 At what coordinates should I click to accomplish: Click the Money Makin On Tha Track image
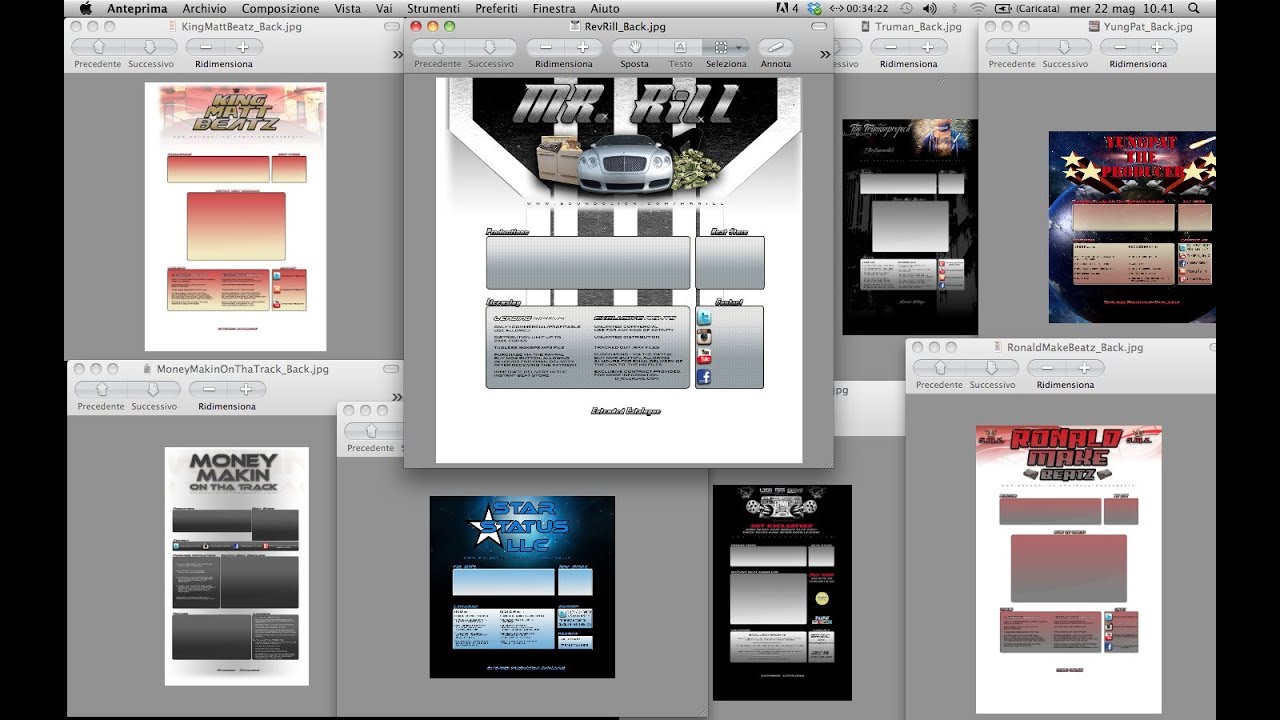tap(236, 566)
